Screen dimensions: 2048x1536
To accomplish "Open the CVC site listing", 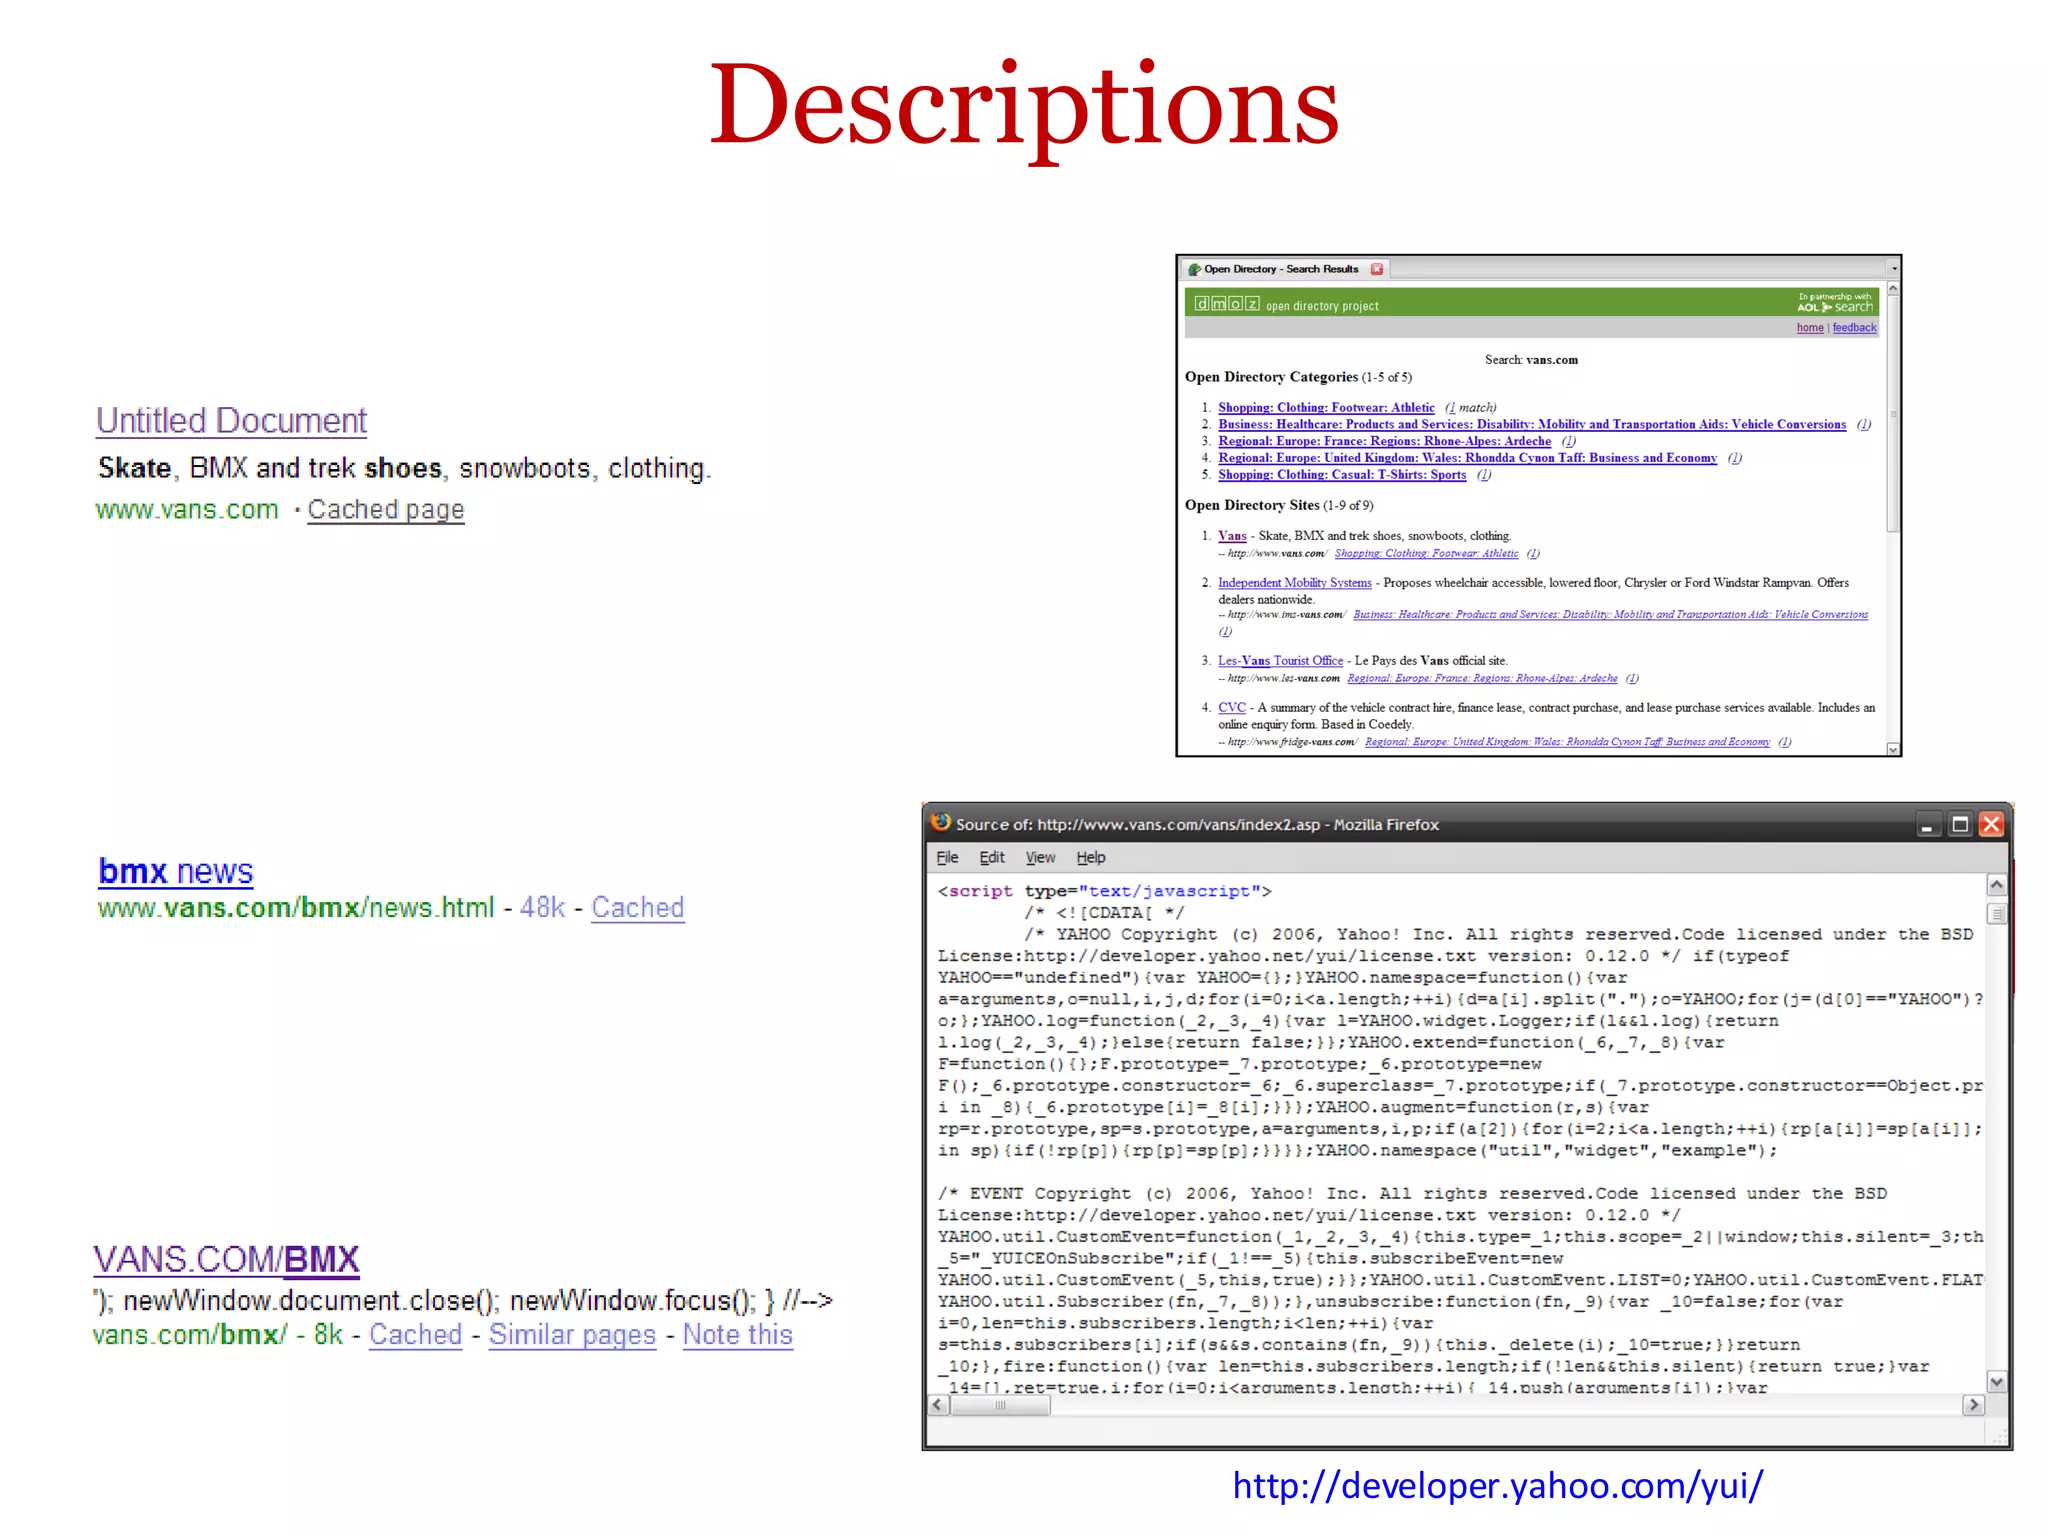I will pos(1232,708).
